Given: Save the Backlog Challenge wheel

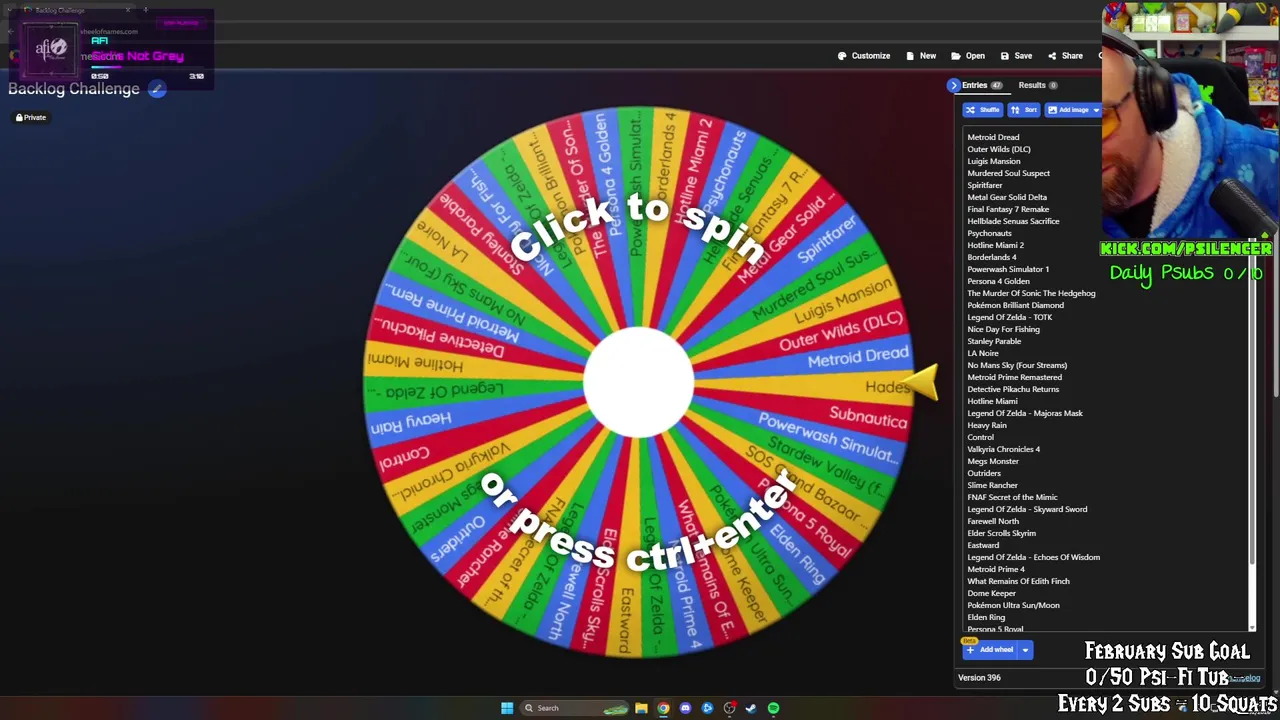Looking at the screenshot, I should tap(1016, 56).
